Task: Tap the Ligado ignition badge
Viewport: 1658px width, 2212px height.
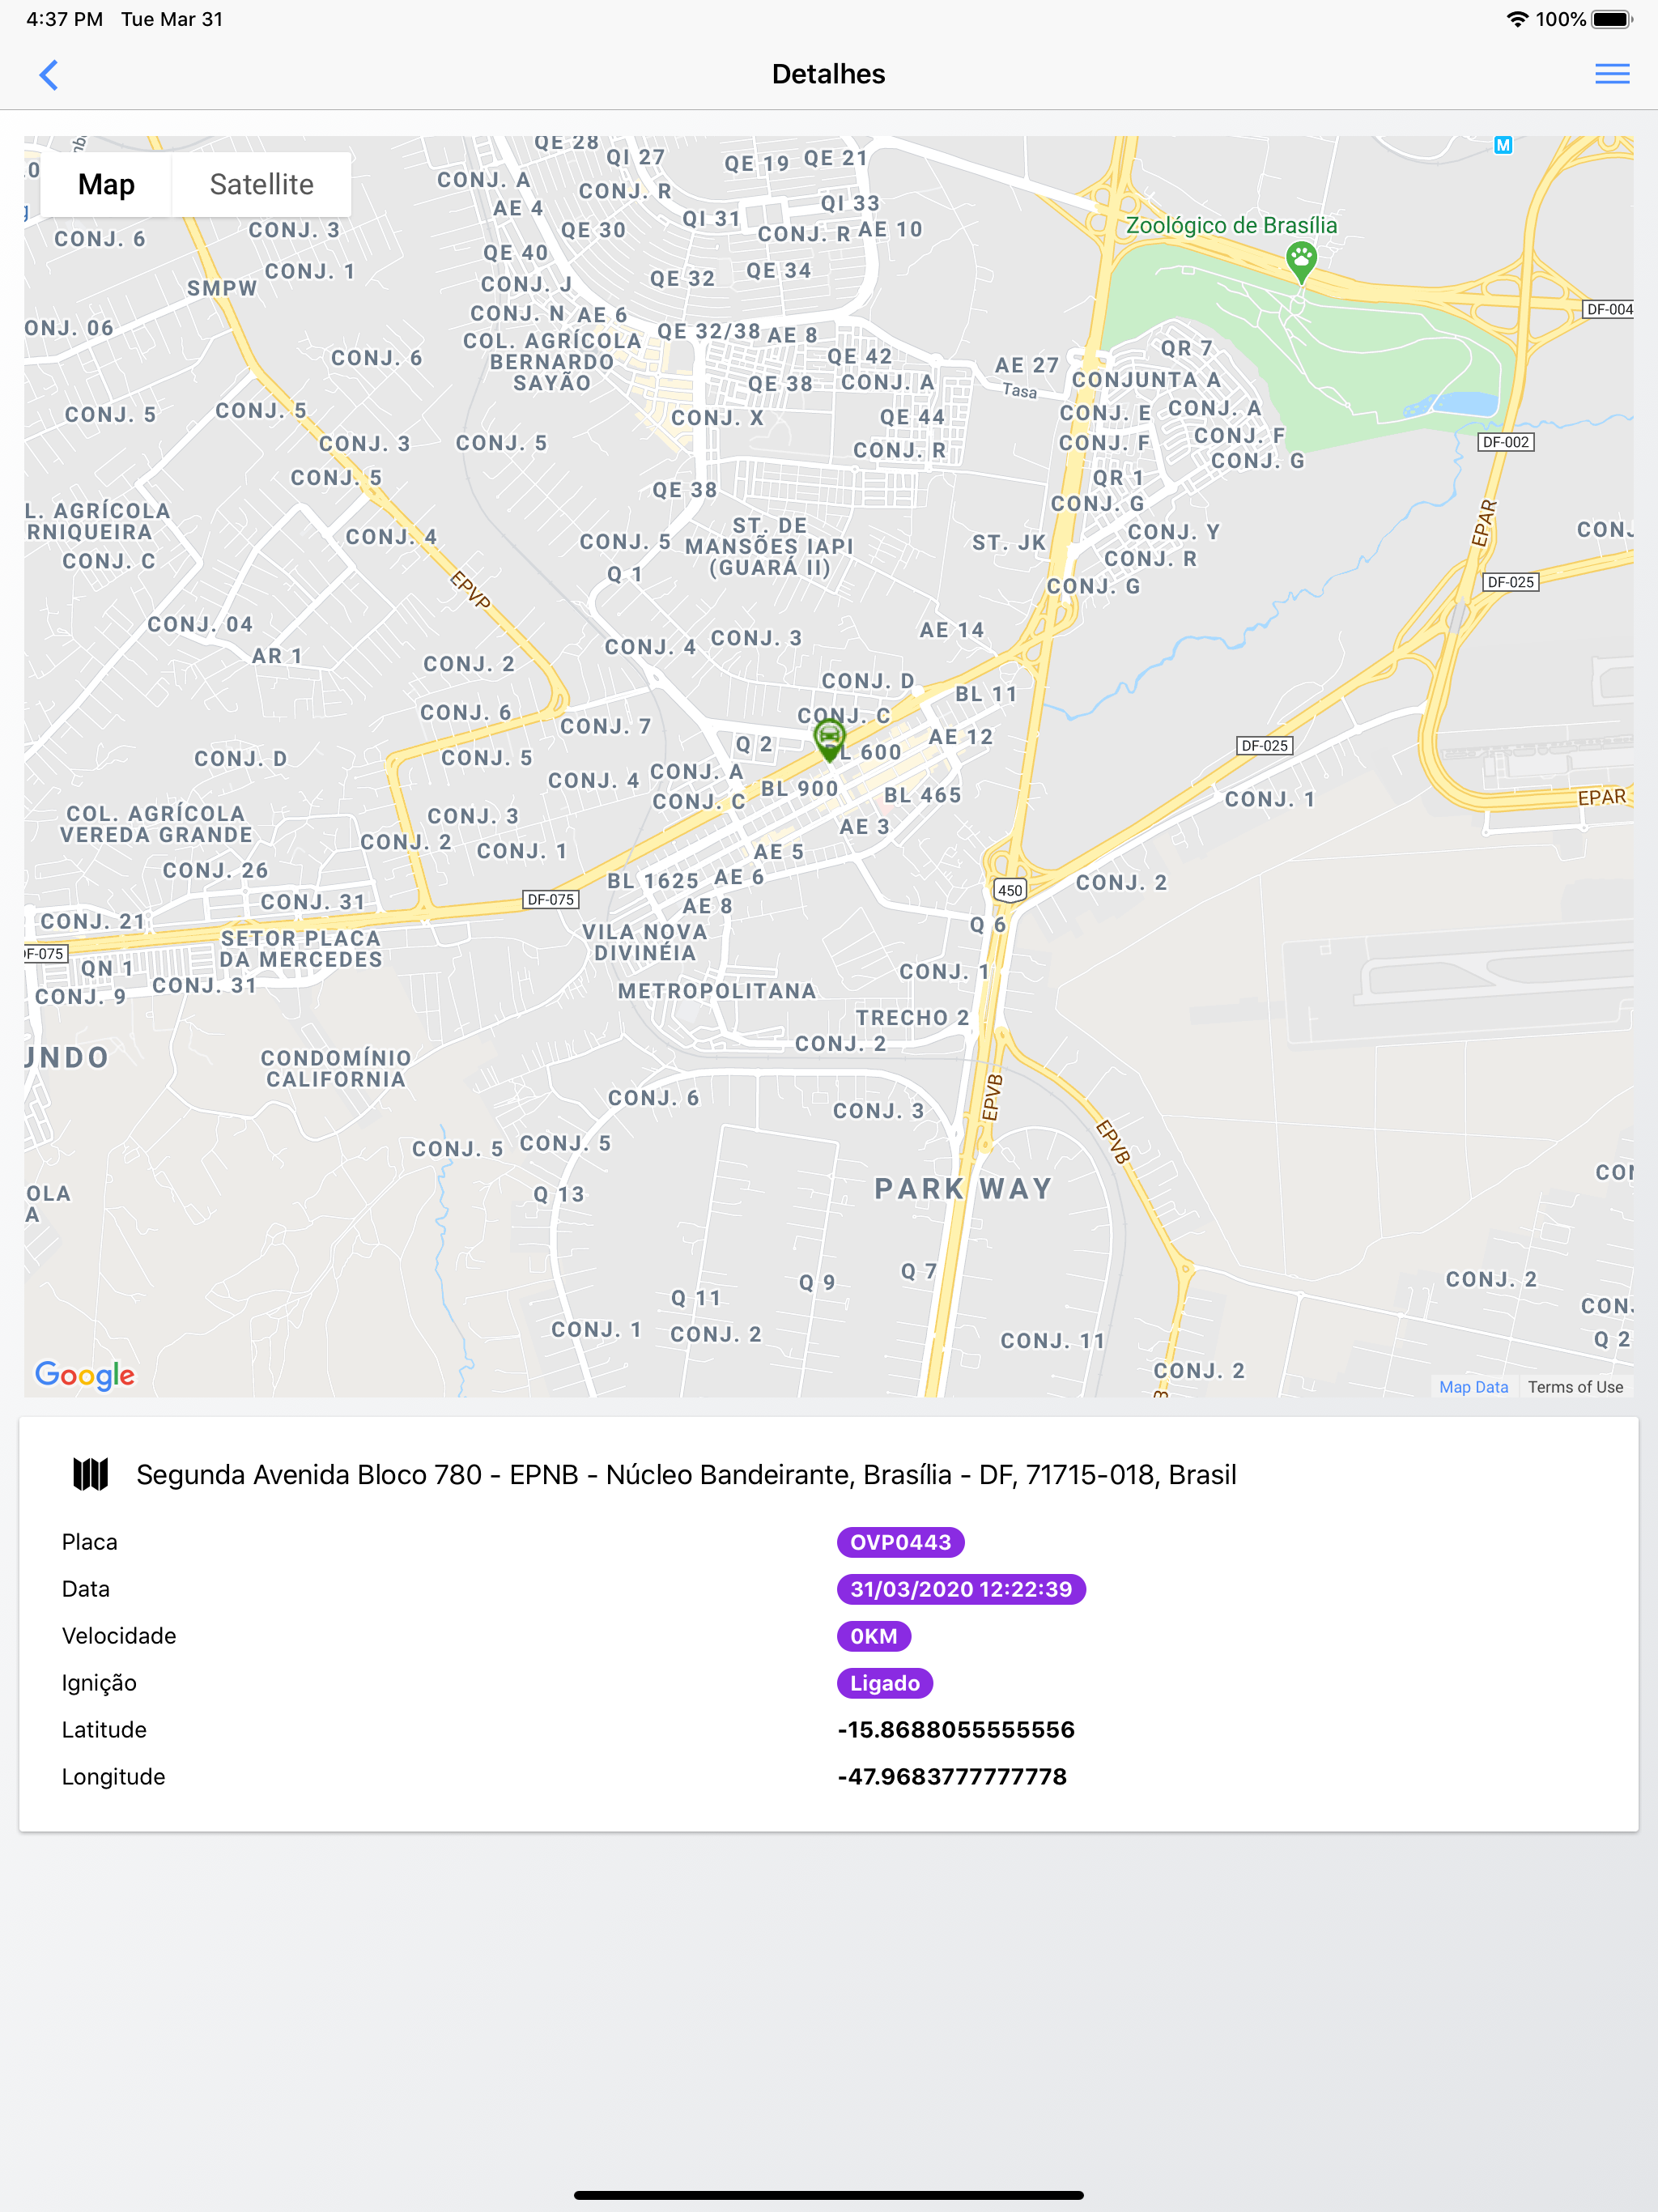Action: pos(884,1683)
